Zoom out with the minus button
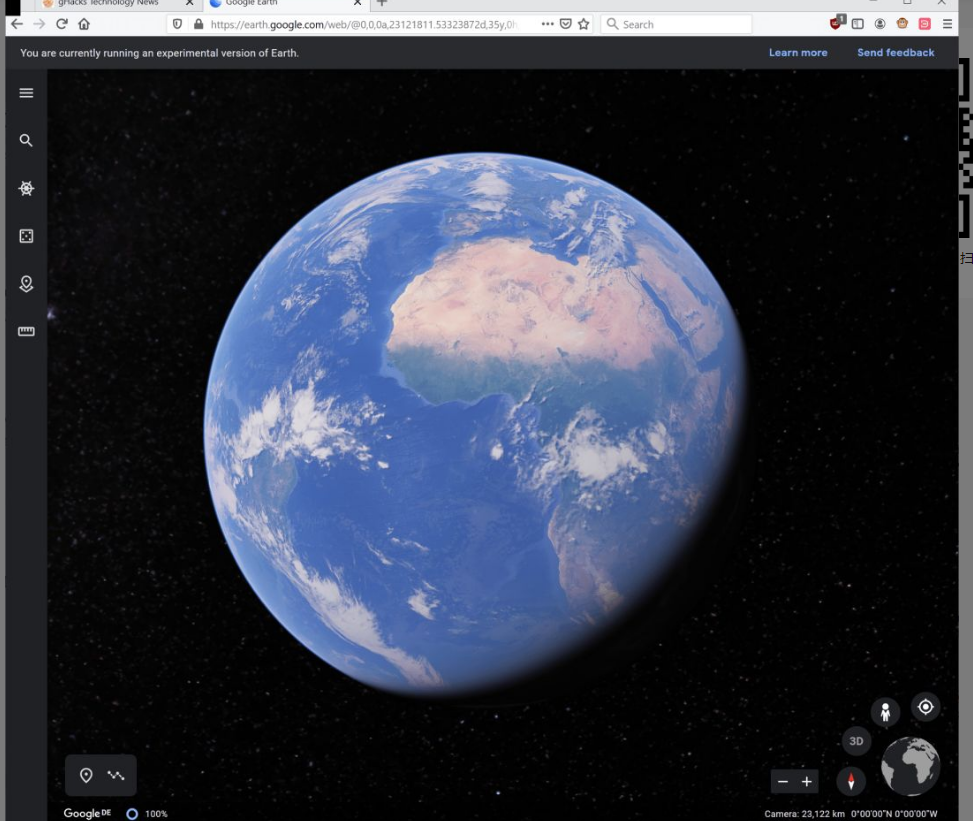Viewport: 973px width, 821px height. (783, 781)
